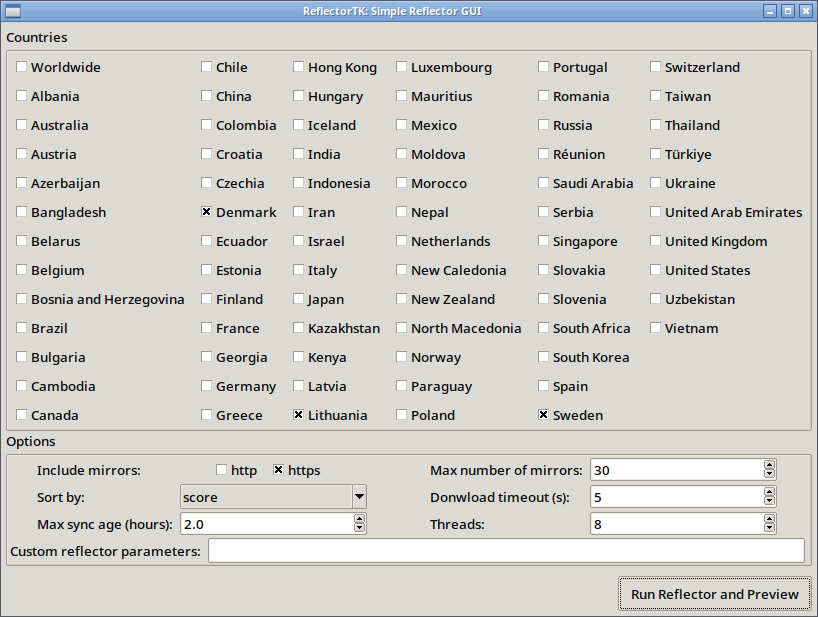Deselect the Lithuania checkbox
The height and width of the screenshot is (617, 818).
tap(299, 416)
